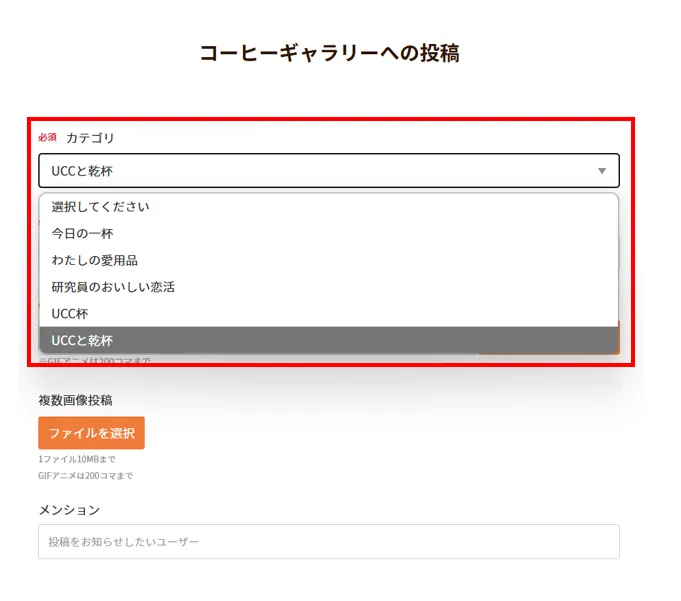
Task: Click the category dropdown arrow icon
Action: point(602,171)
